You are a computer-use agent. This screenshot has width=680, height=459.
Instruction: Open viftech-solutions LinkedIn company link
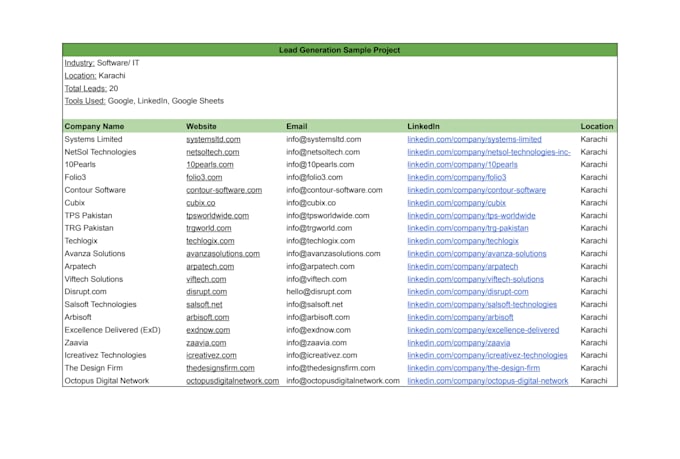[475, 279]
